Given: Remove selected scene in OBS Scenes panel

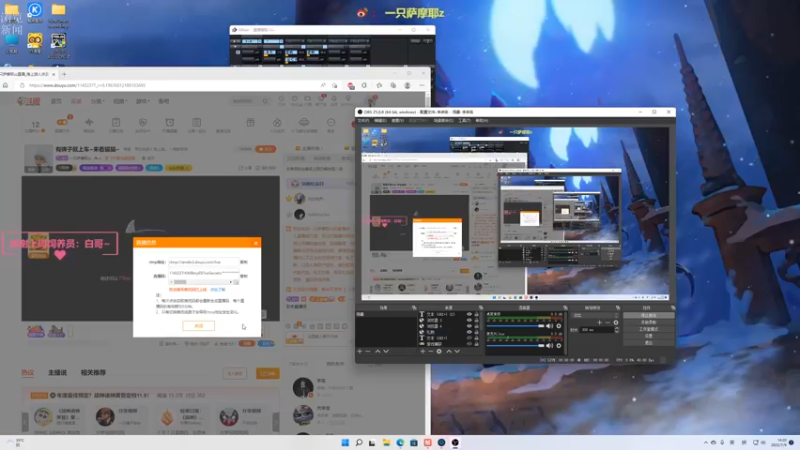Looking at the screenshot, I should [368, 352].
